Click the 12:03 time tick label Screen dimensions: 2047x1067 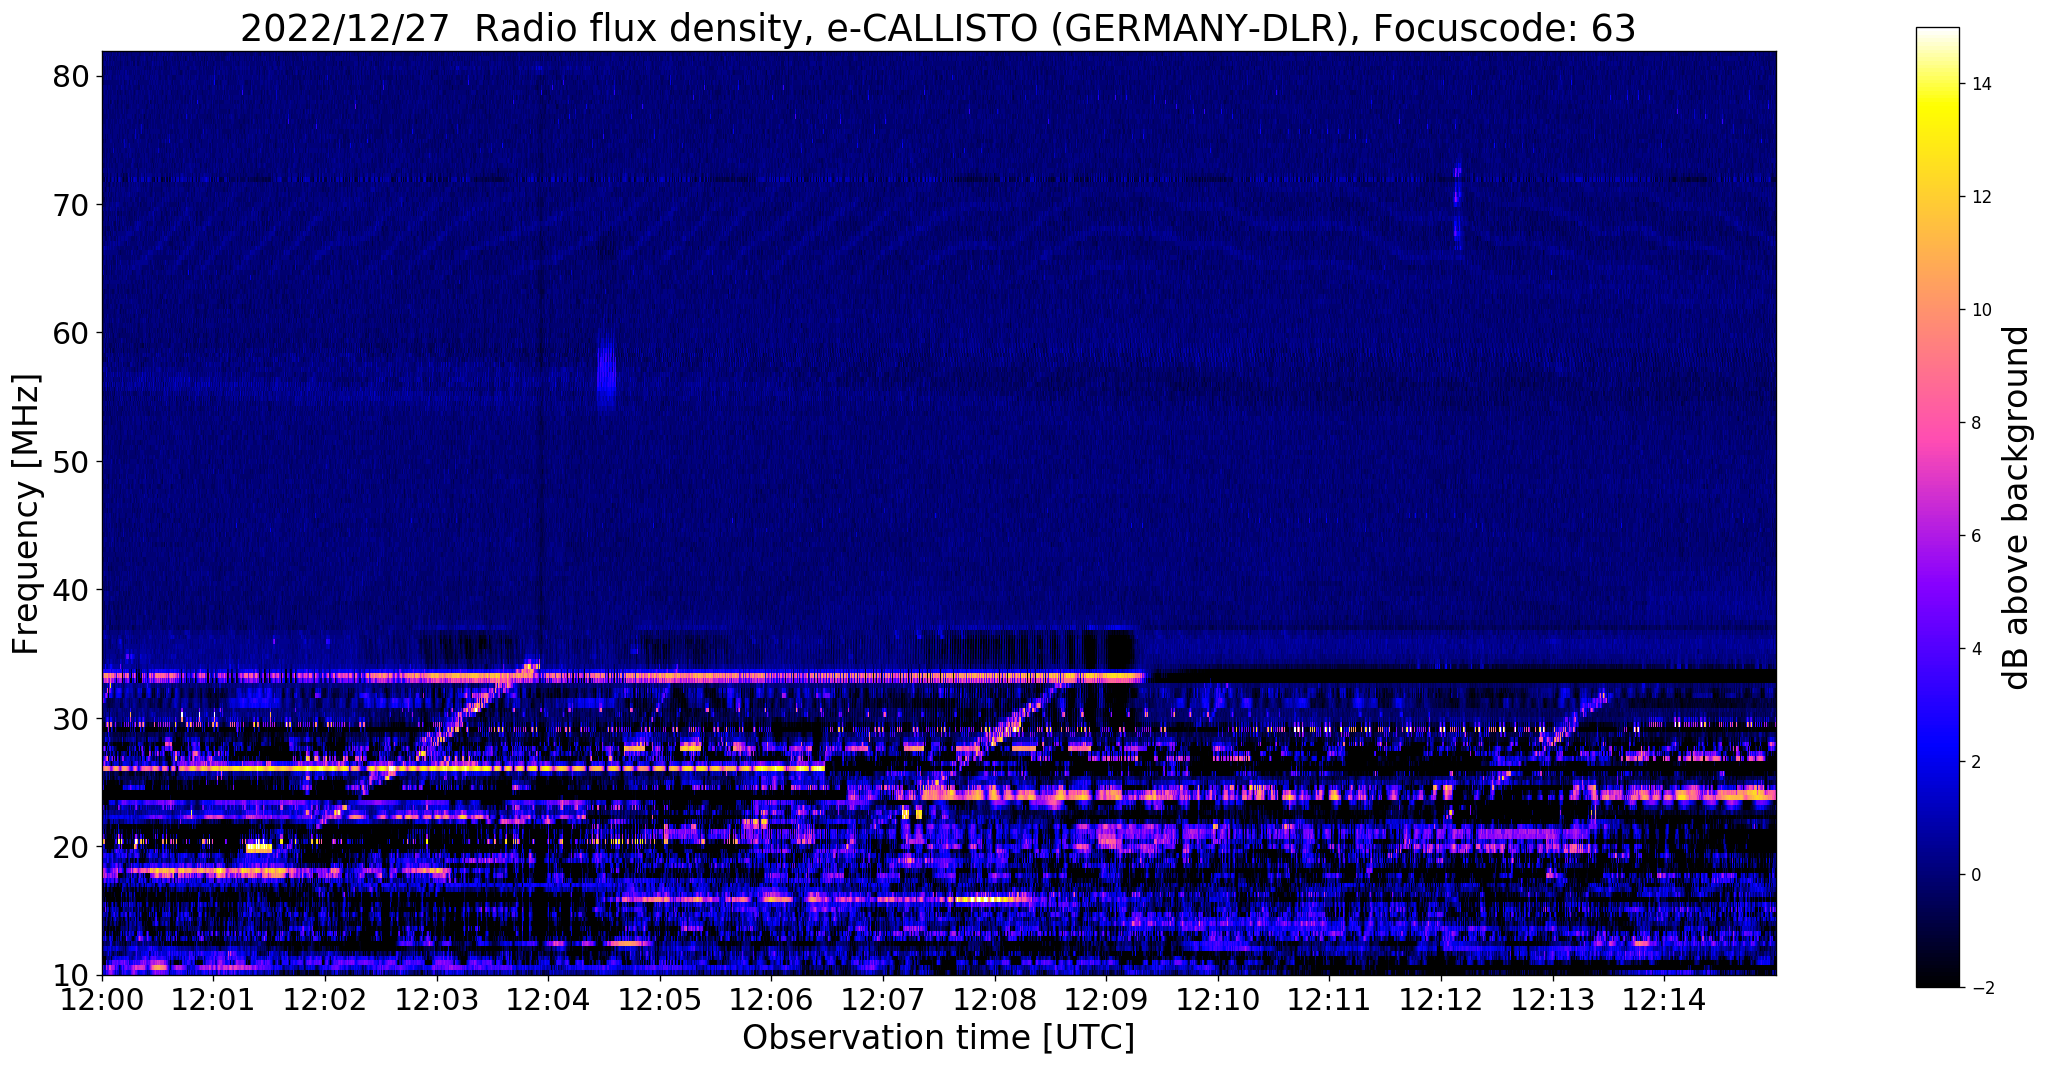click(x=437, y=998)
